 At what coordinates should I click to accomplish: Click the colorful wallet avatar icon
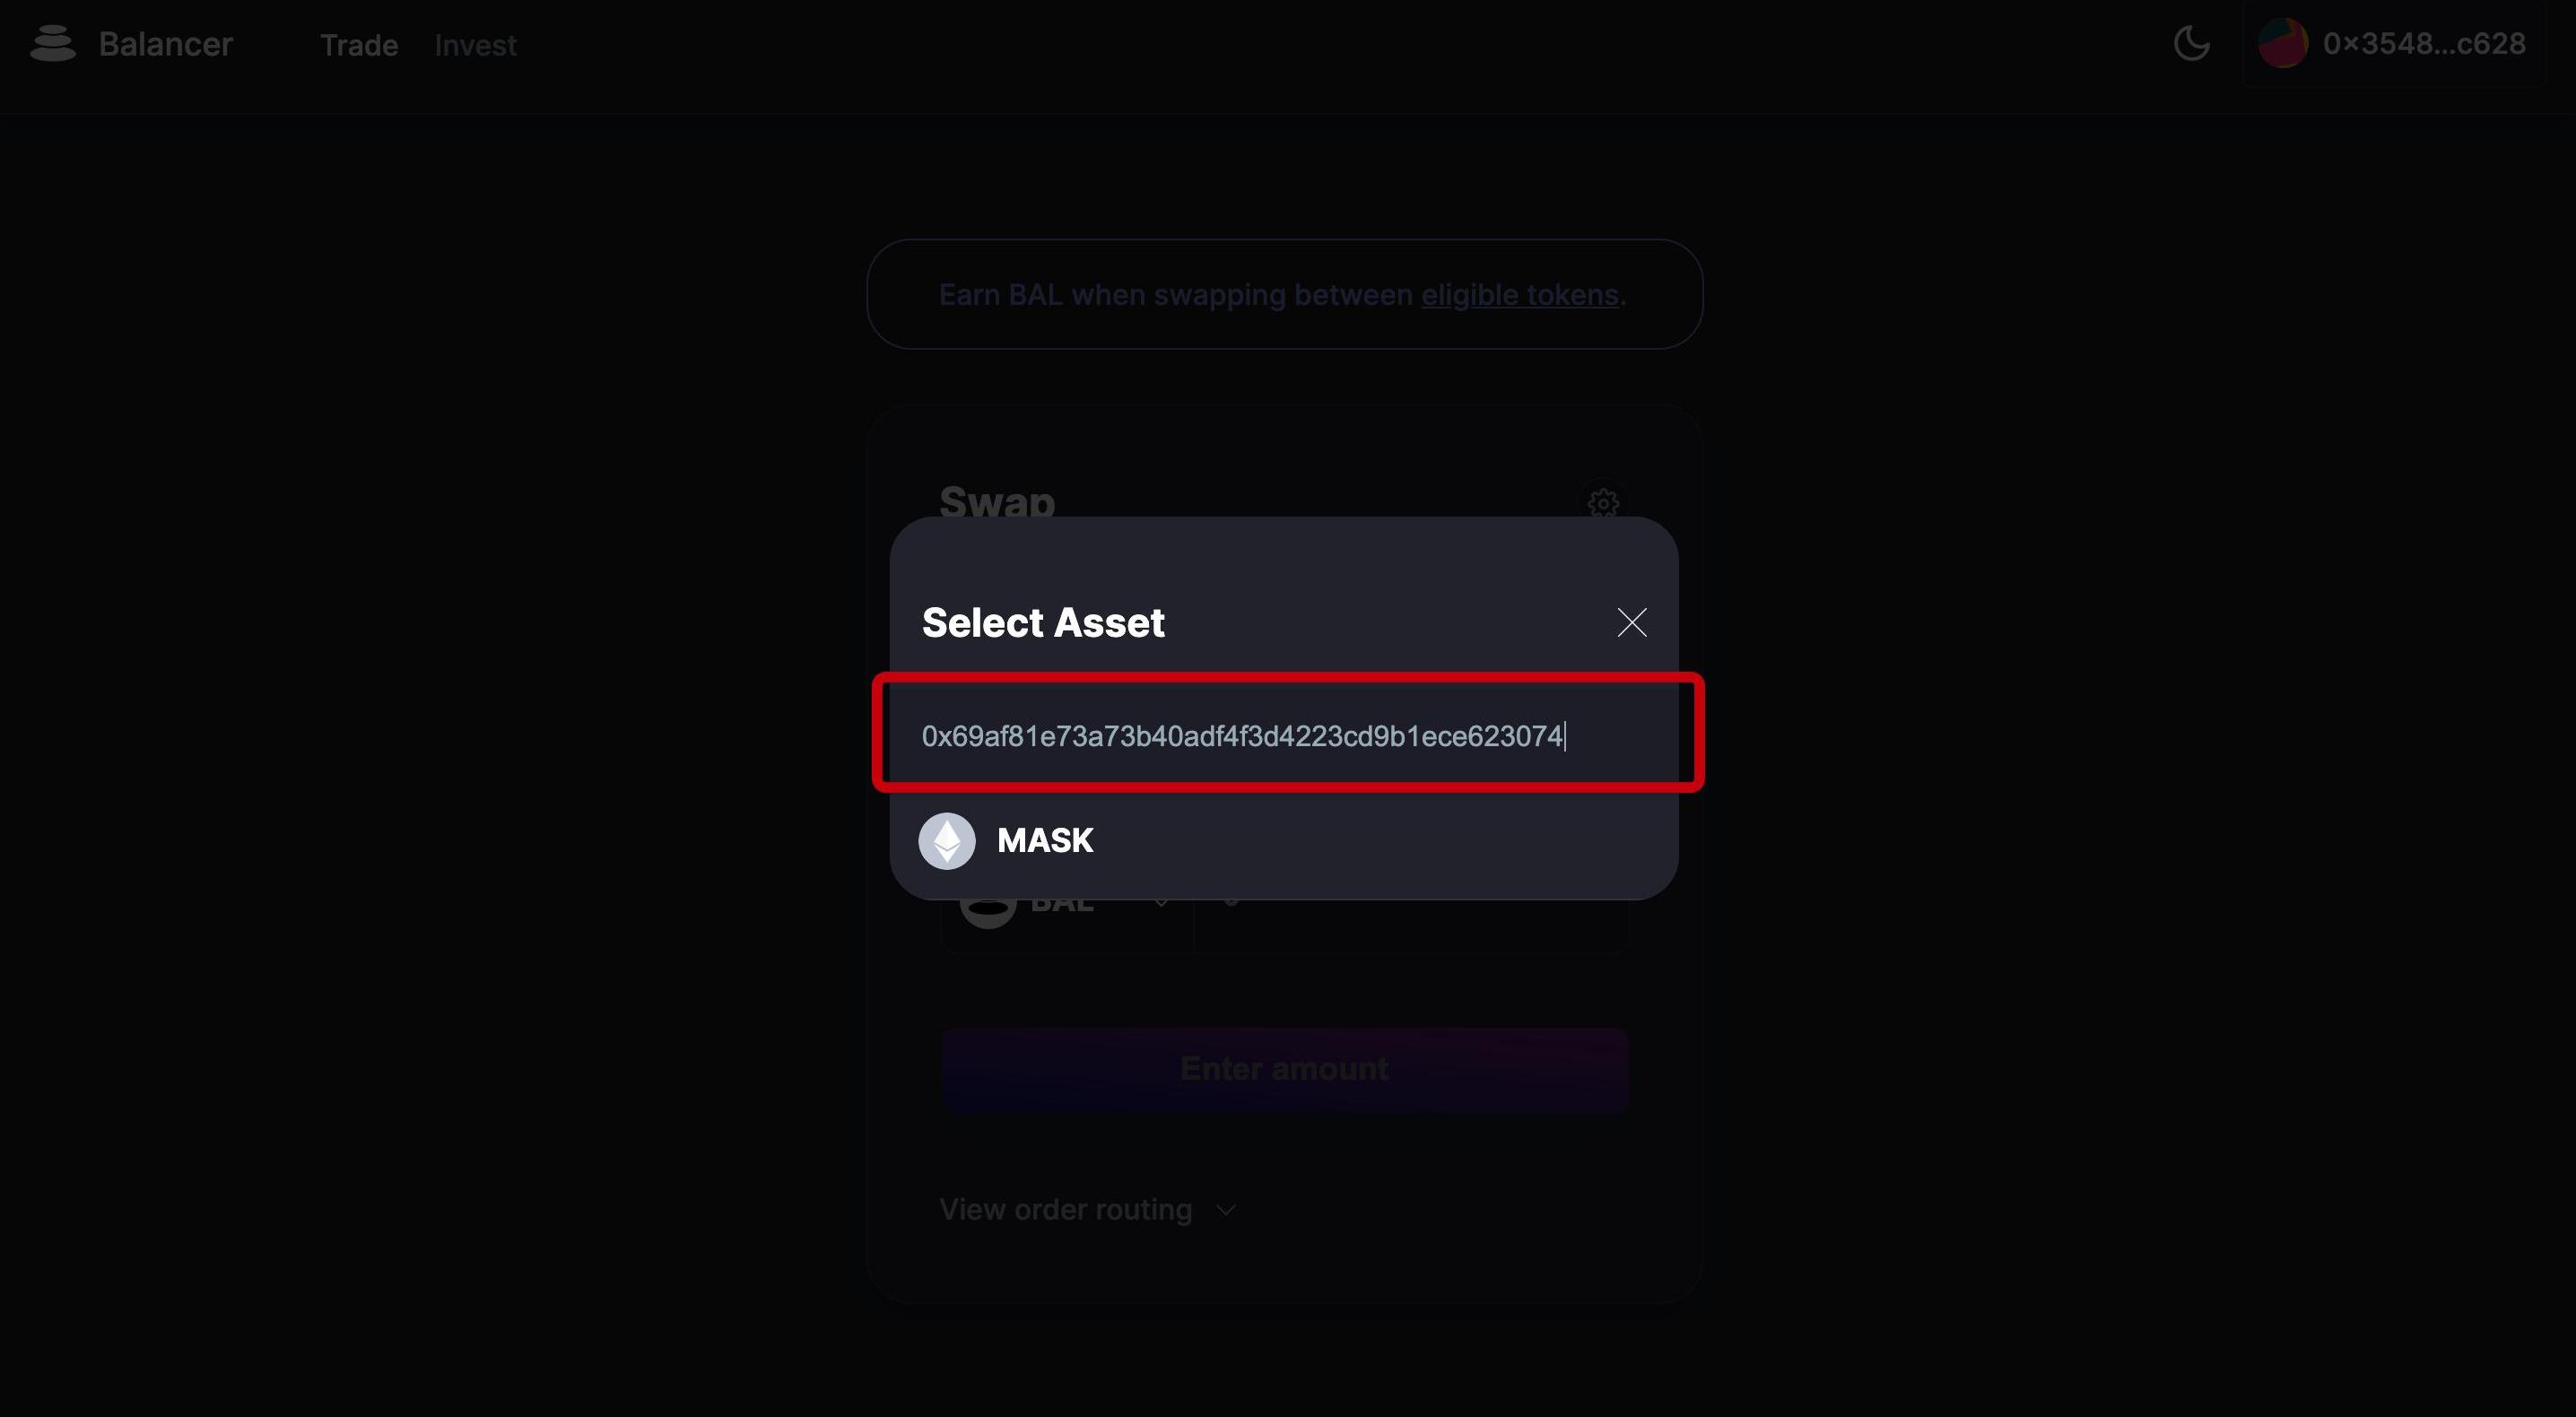tap(2282, 44)
